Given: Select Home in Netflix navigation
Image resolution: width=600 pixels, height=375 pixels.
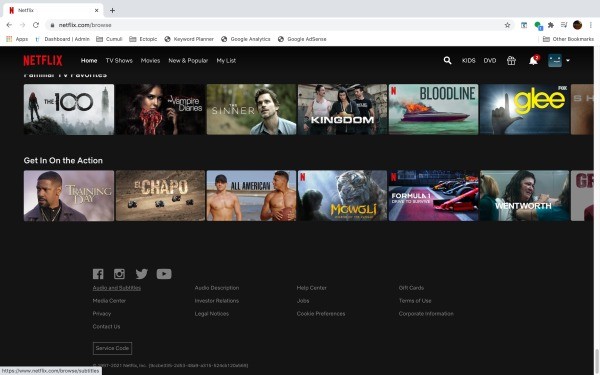Looking at the screenshot, I should coord(89,60).
